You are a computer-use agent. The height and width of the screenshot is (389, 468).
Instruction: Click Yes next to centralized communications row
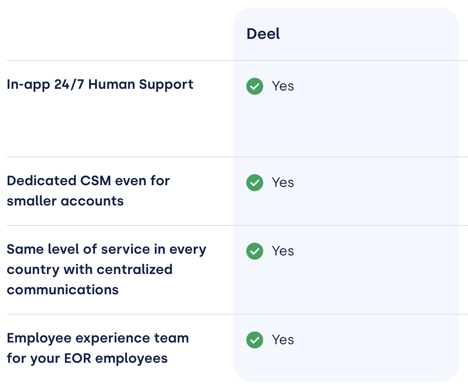coord(283,251)
